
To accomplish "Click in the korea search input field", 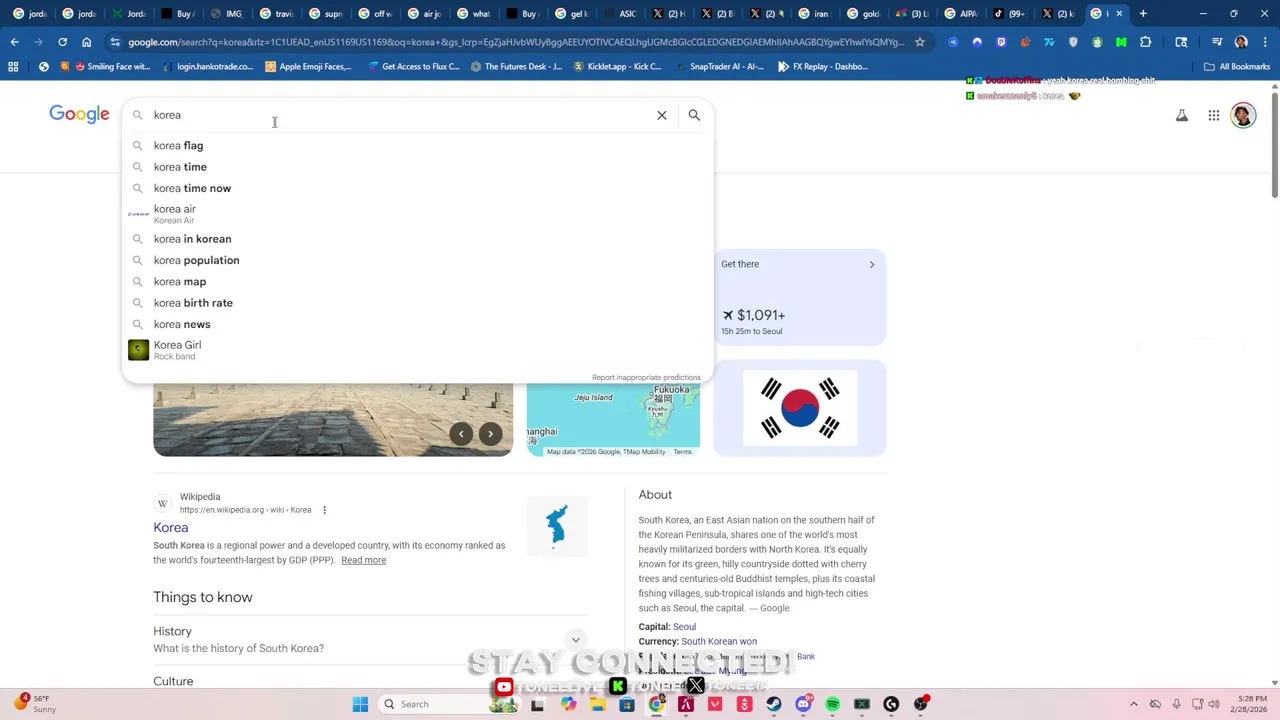I will (400, 115).
